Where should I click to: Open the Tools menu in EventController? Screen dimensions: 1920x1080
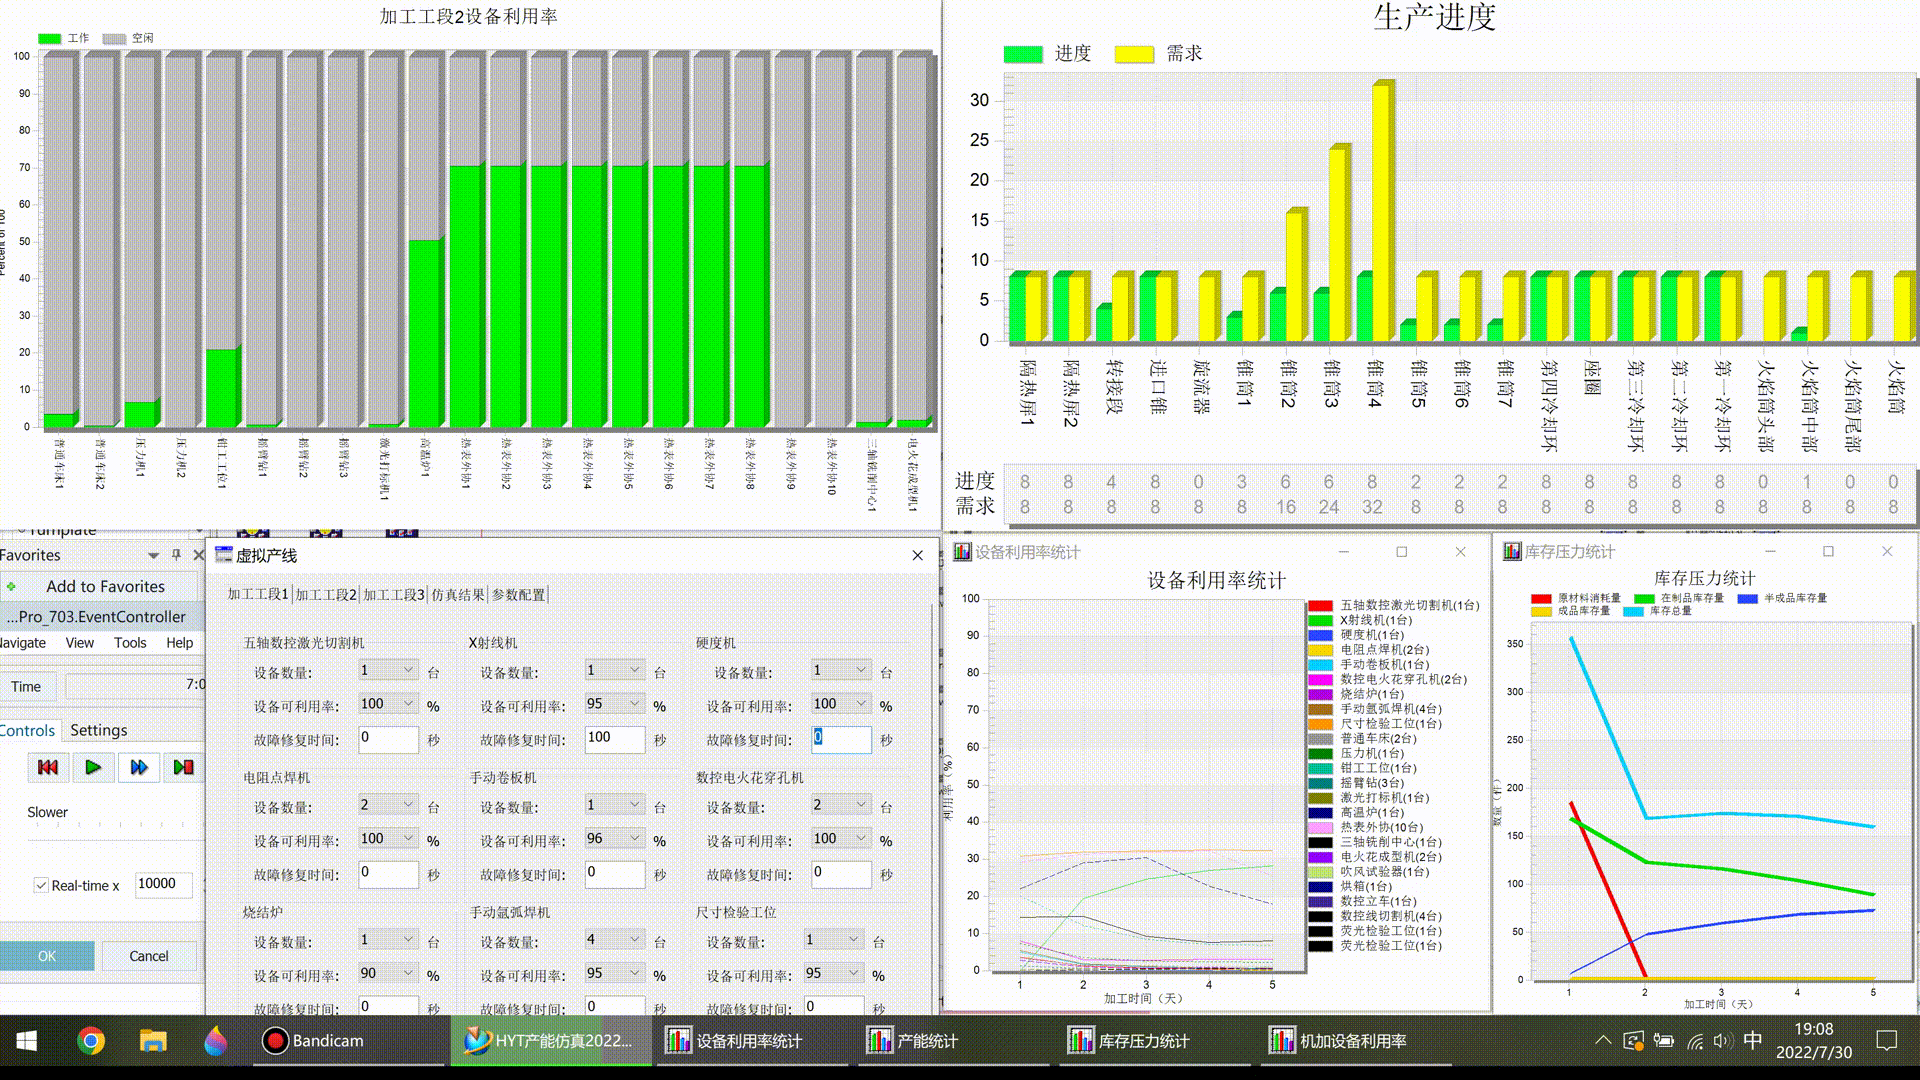[x=130, y=643]
